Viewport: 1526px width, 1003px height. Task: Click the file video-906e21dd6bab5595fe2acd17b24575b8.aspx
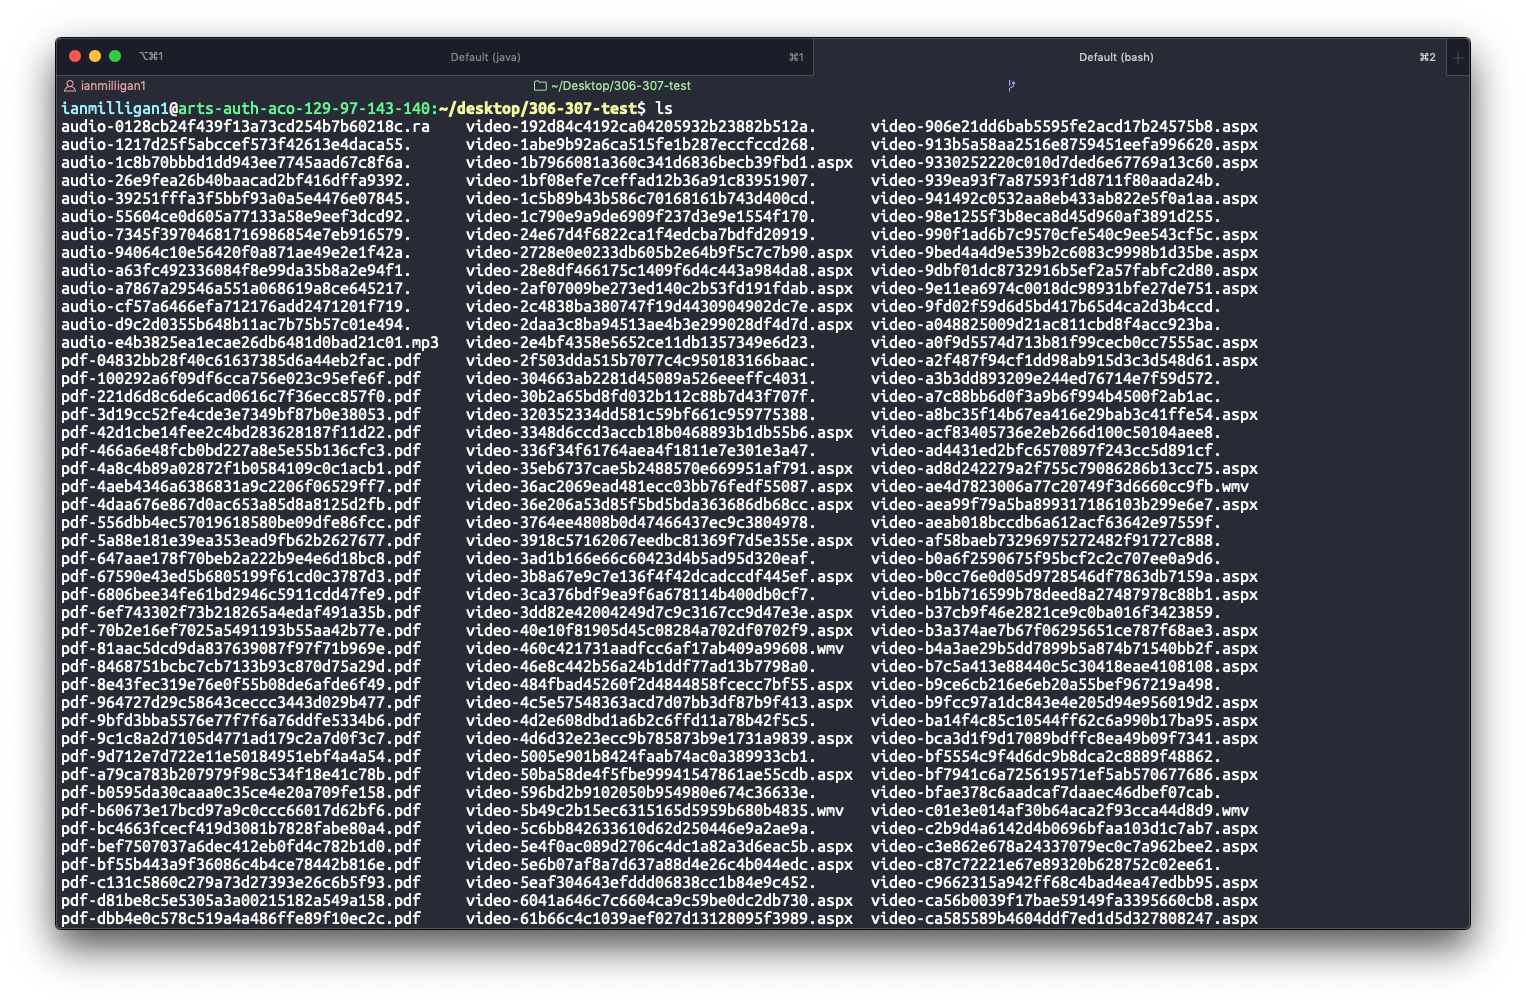(1064, 127)
